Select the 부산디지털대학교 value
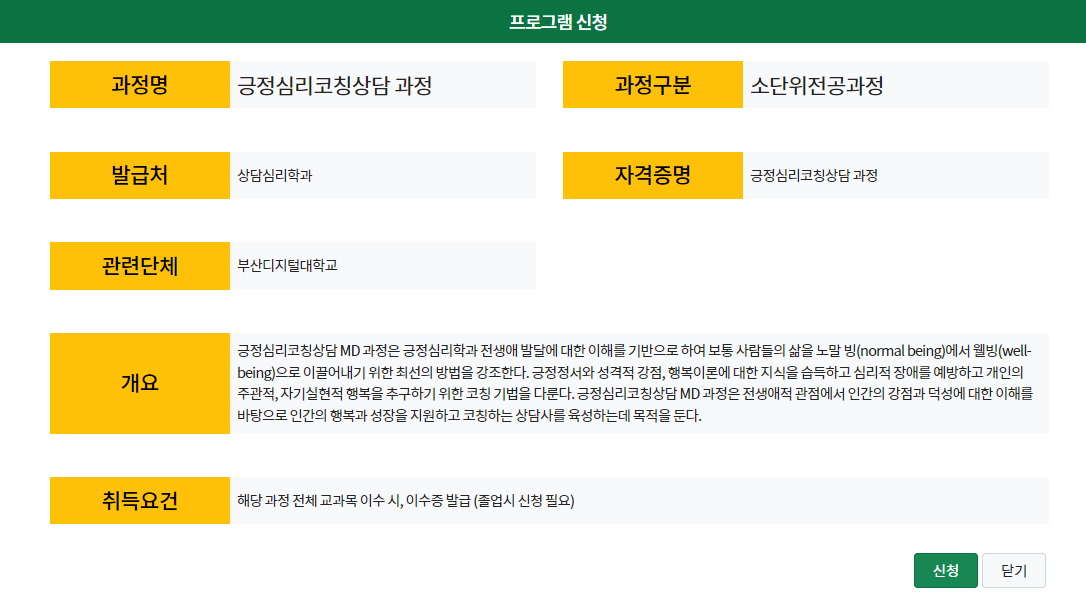 click(287, 266)
